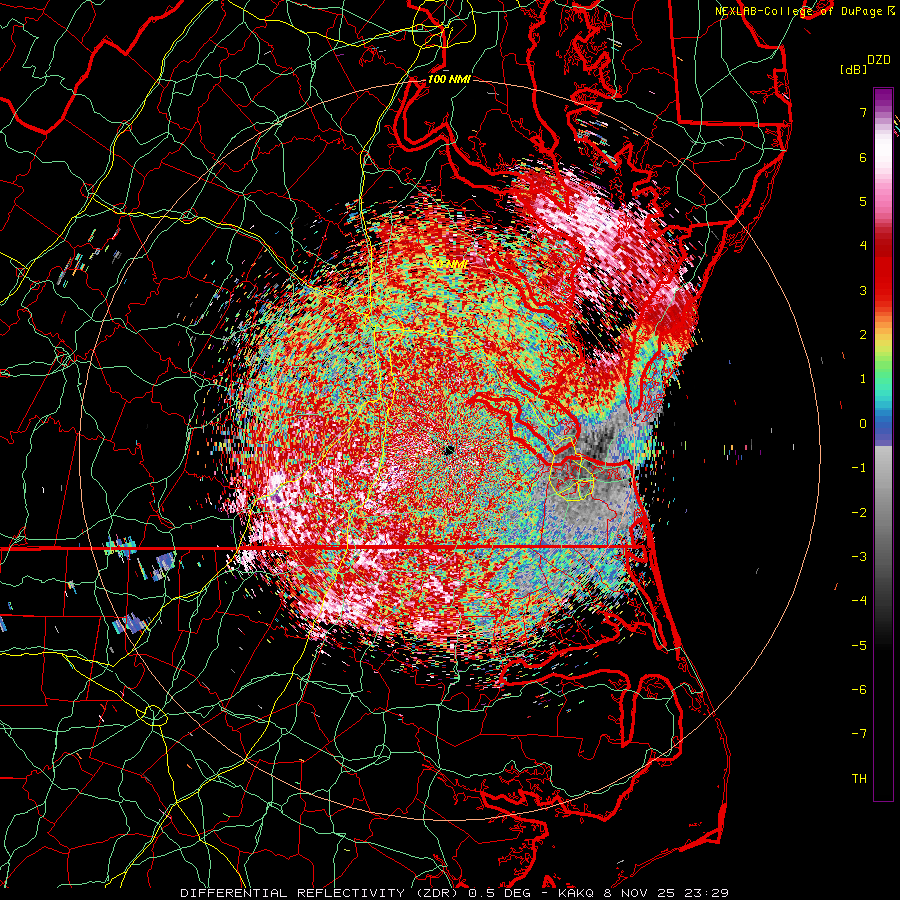
Task: Click the DZD product code label
Action: 879,60
